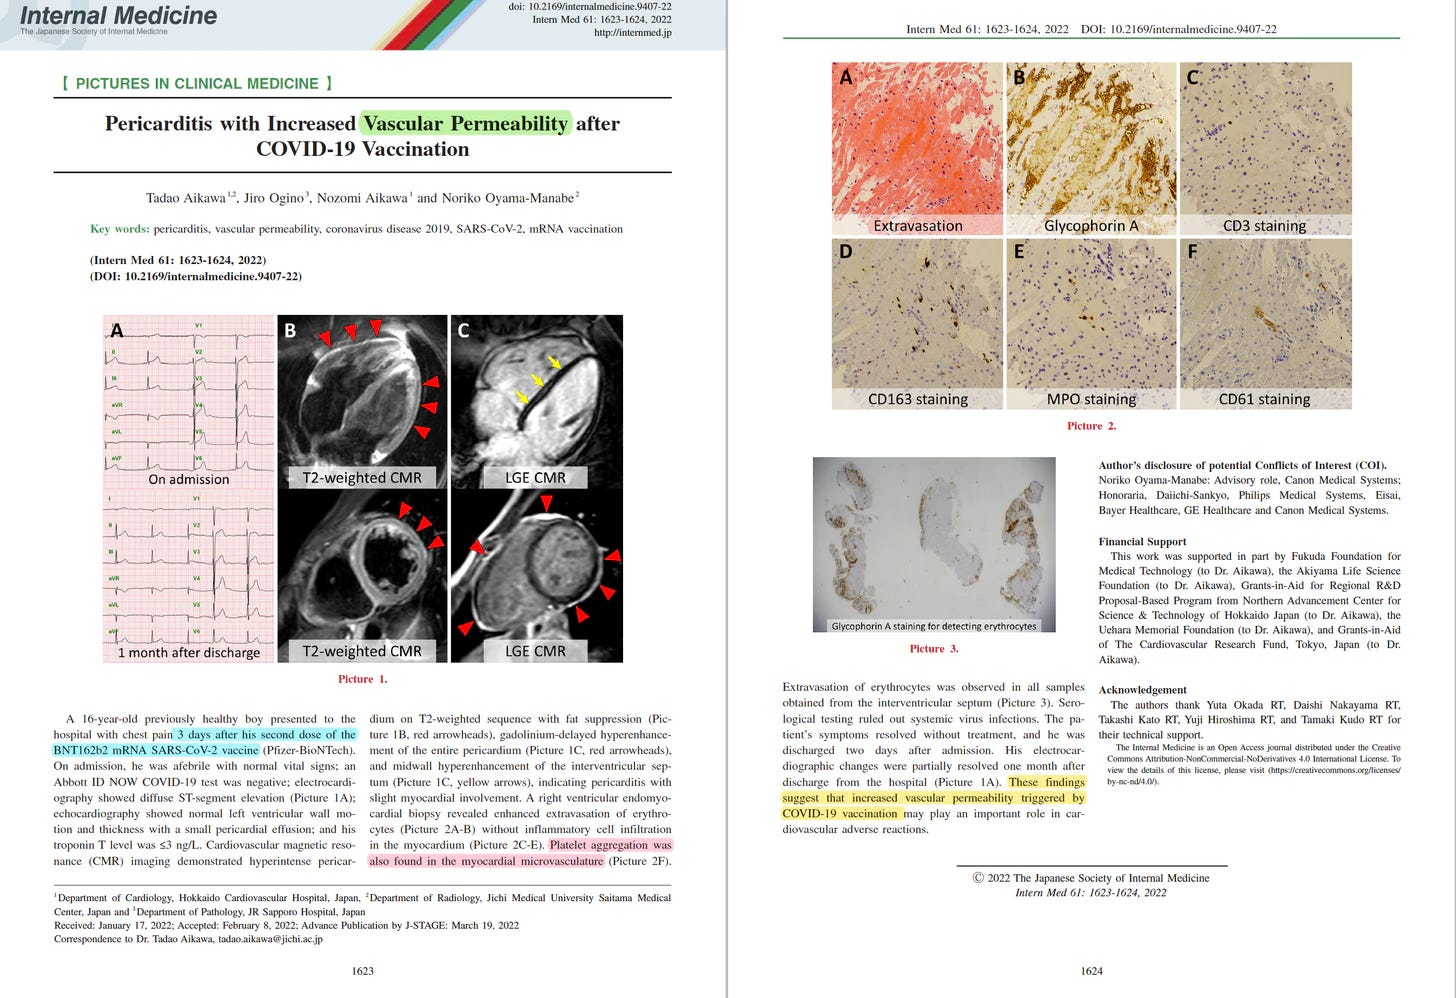
Task: Click highlighted 'COVID-19 vaccination' in conclusion
Action: click(841, 814)
